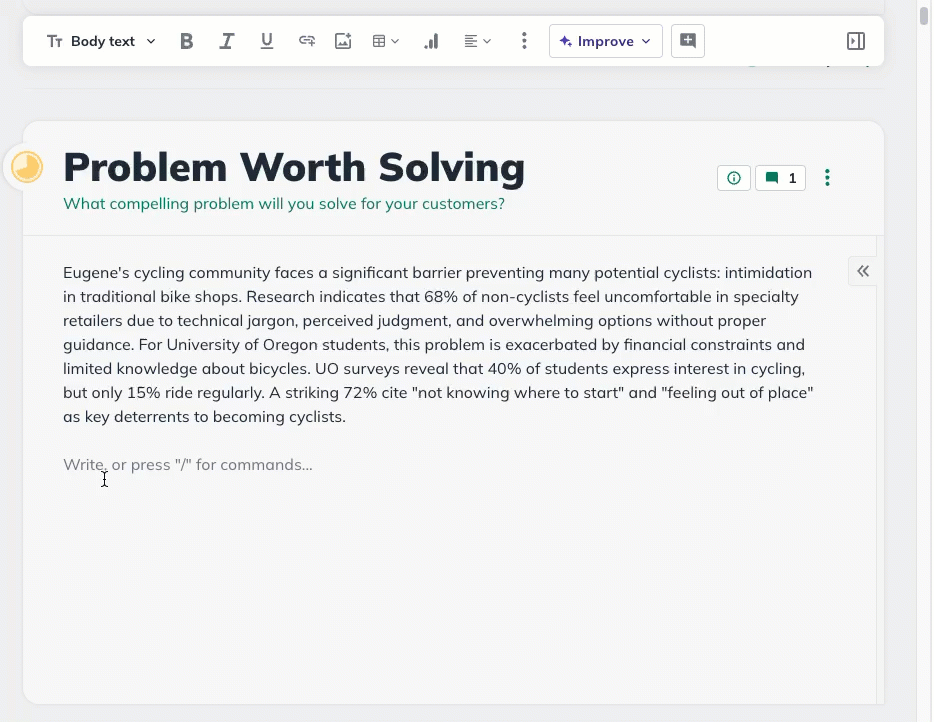The width and height of the screenshot is (934, 722).
Task: Open the toolbar's more options menu
Action: (524, 41)
